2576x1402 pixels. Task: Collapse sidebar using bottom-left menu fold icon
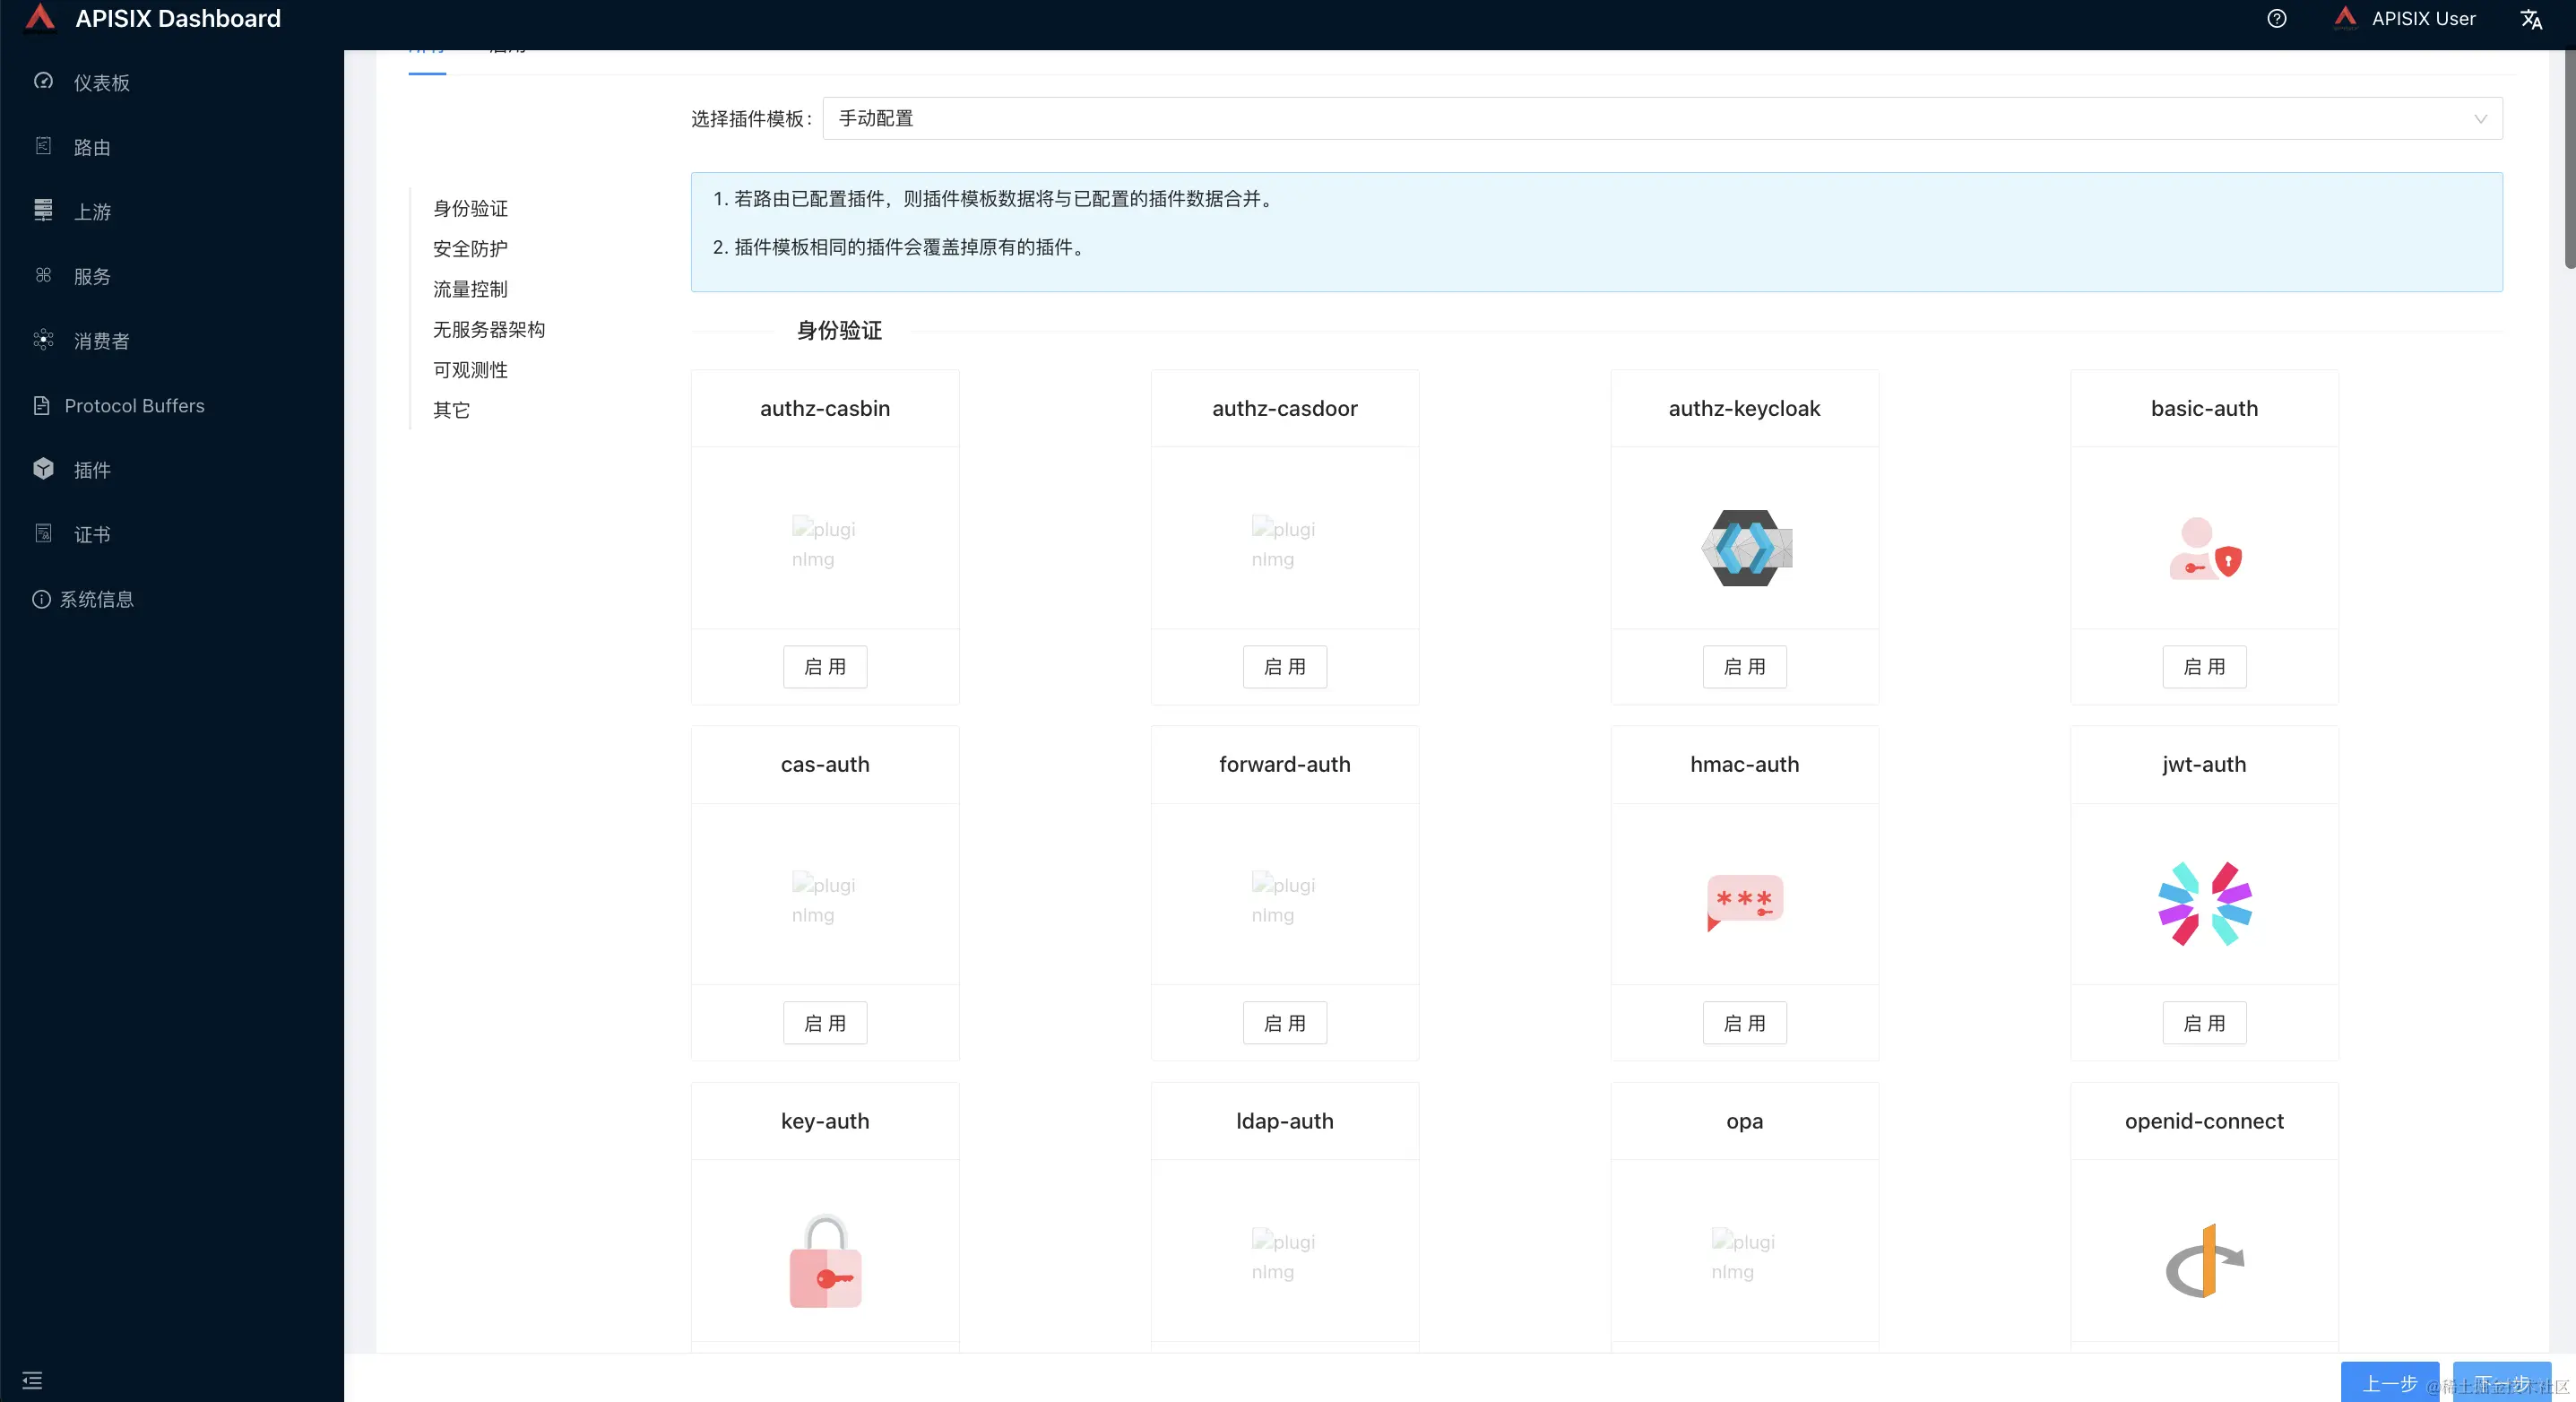point(32,1380)
